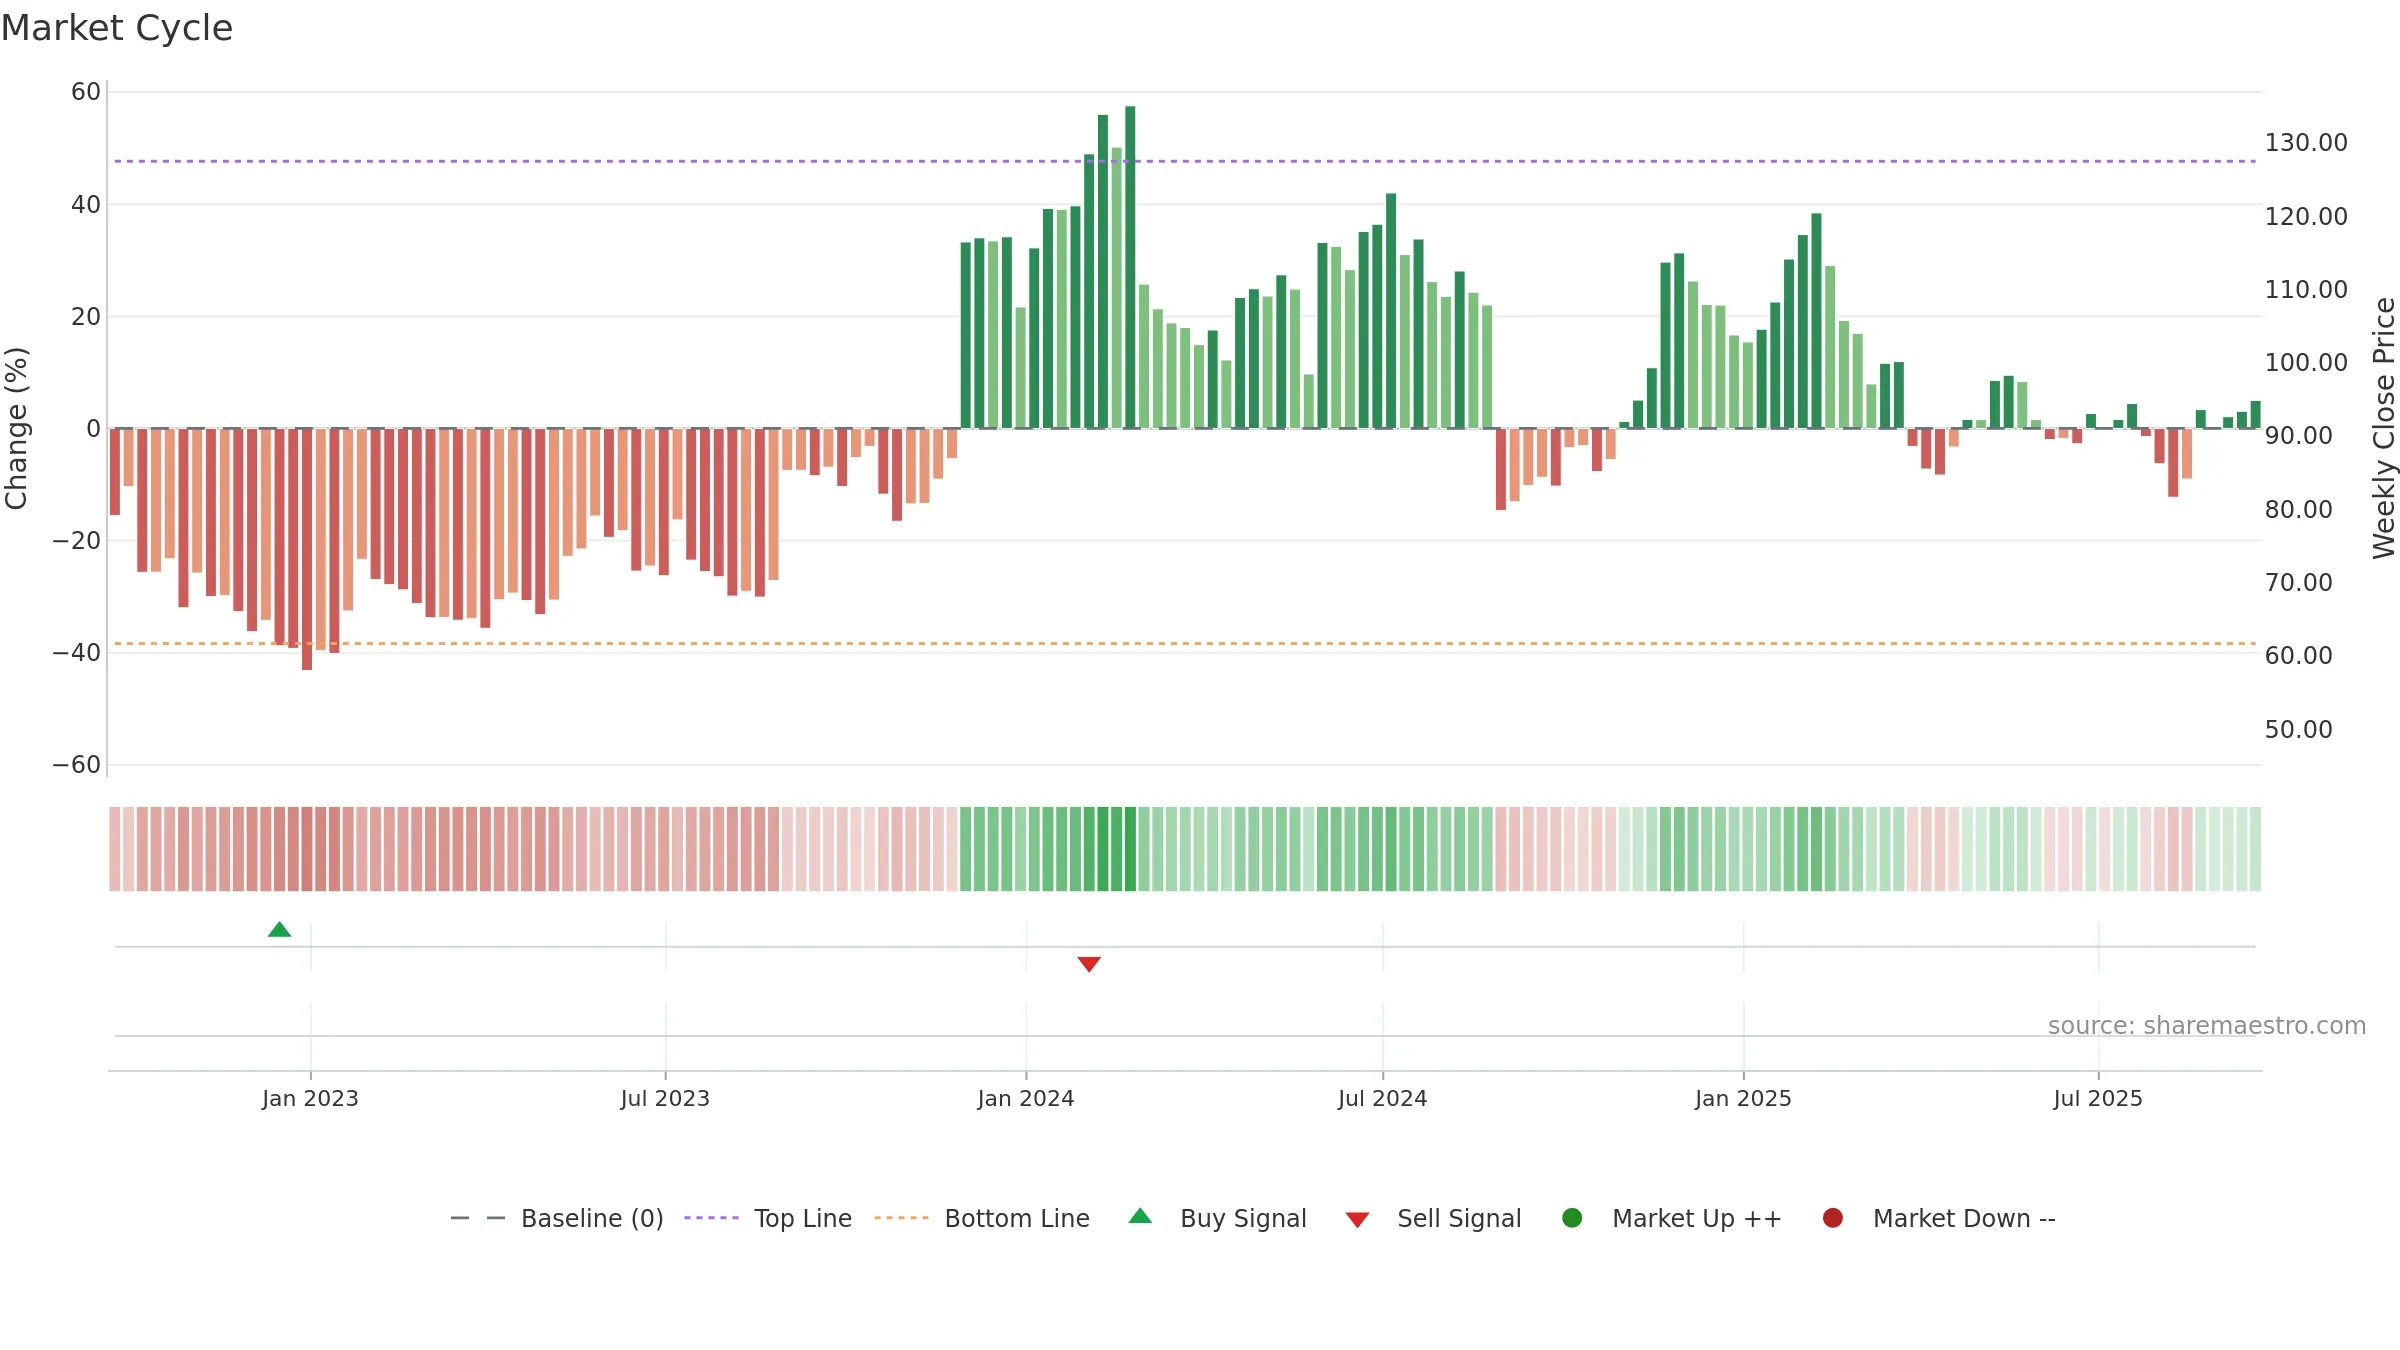Toggle the Baseline (0) legend entry
Screen dimensions: 2400x1350
557,1218
